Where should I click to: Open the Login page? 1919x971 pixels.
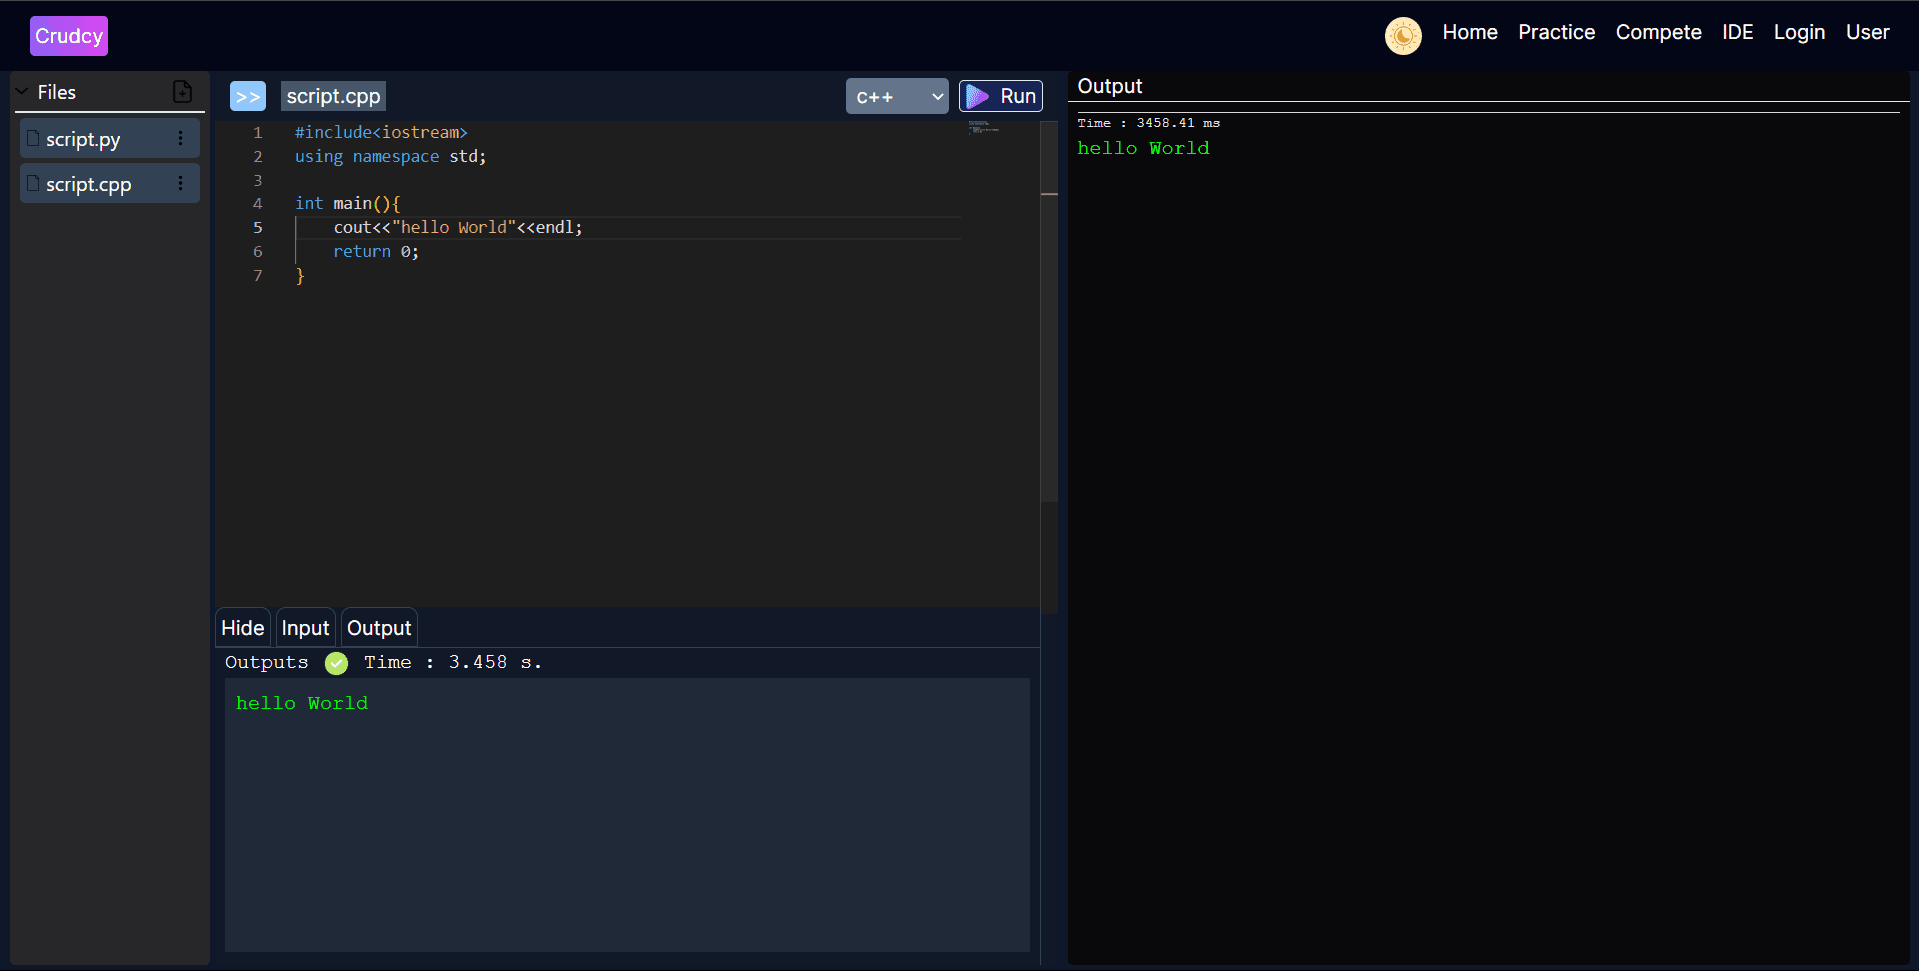tap(1799, 32)
